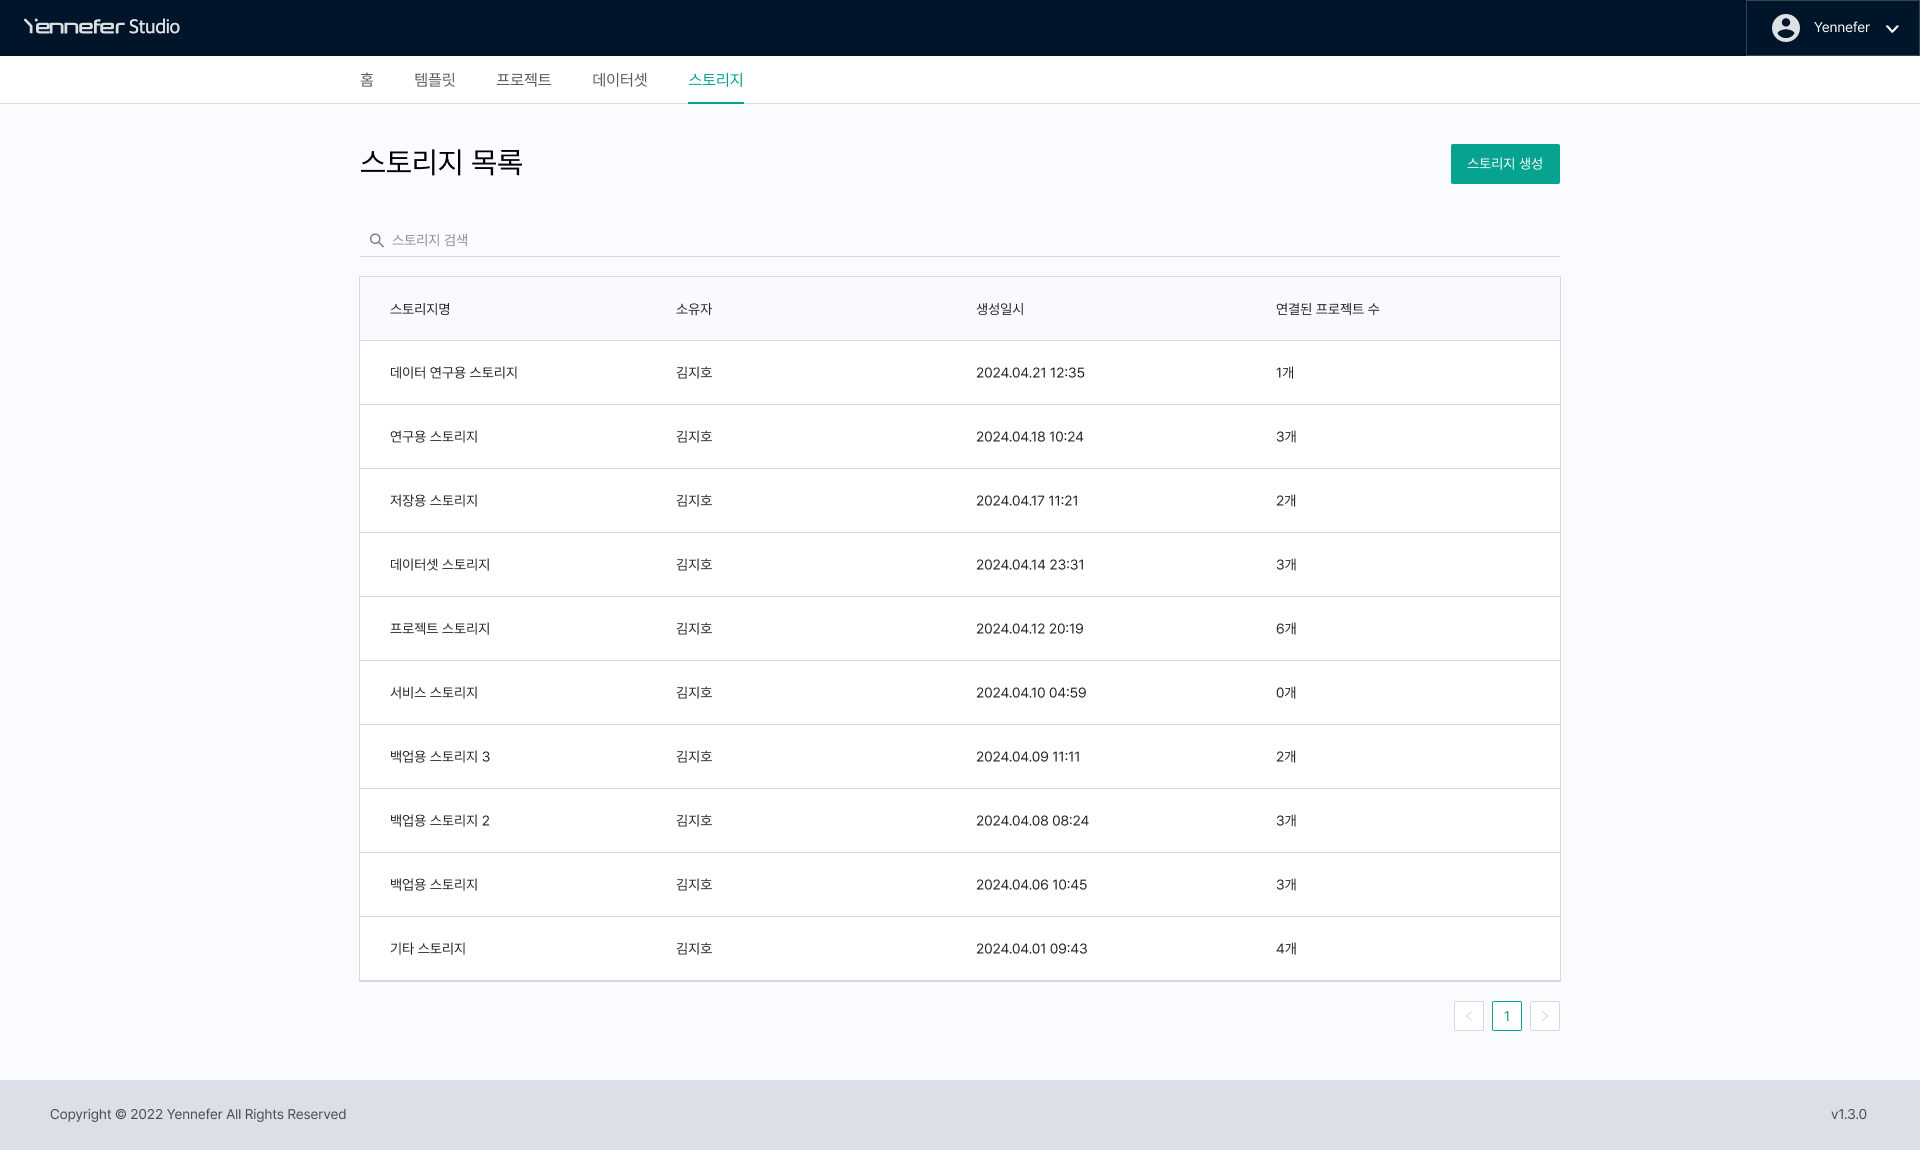The width and height of the screenshot is (1920, 1150).
Task: Open the 데이터 연구용 스토리지 row
Action: point(453,373)
